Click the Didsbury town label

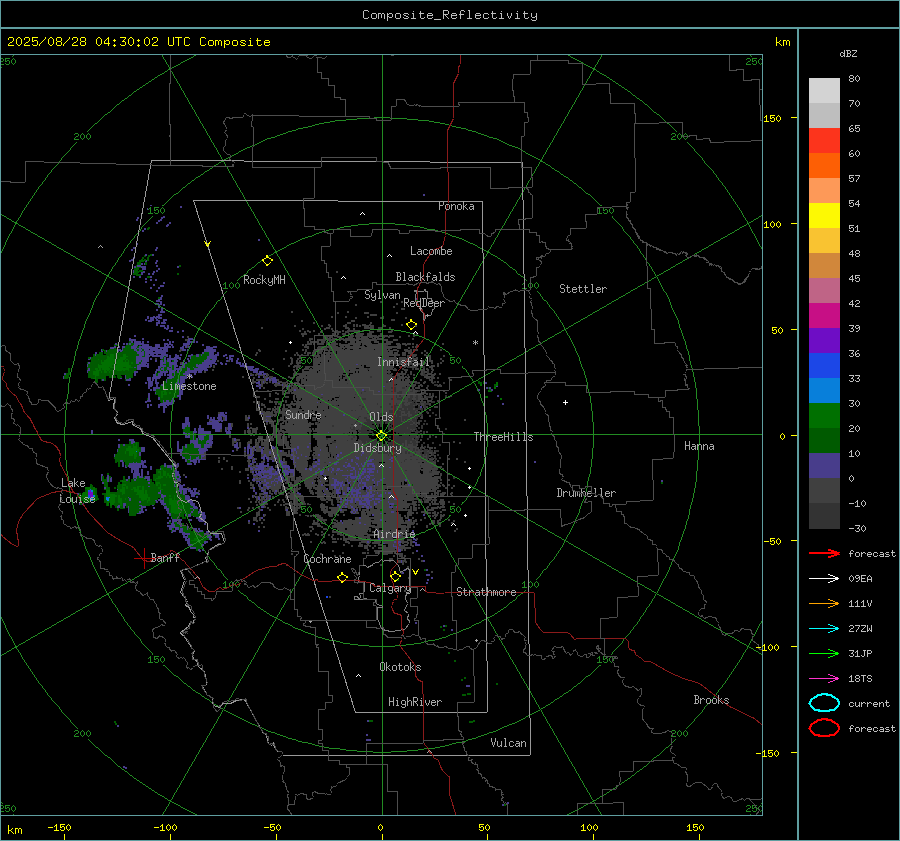pos(377,448)
